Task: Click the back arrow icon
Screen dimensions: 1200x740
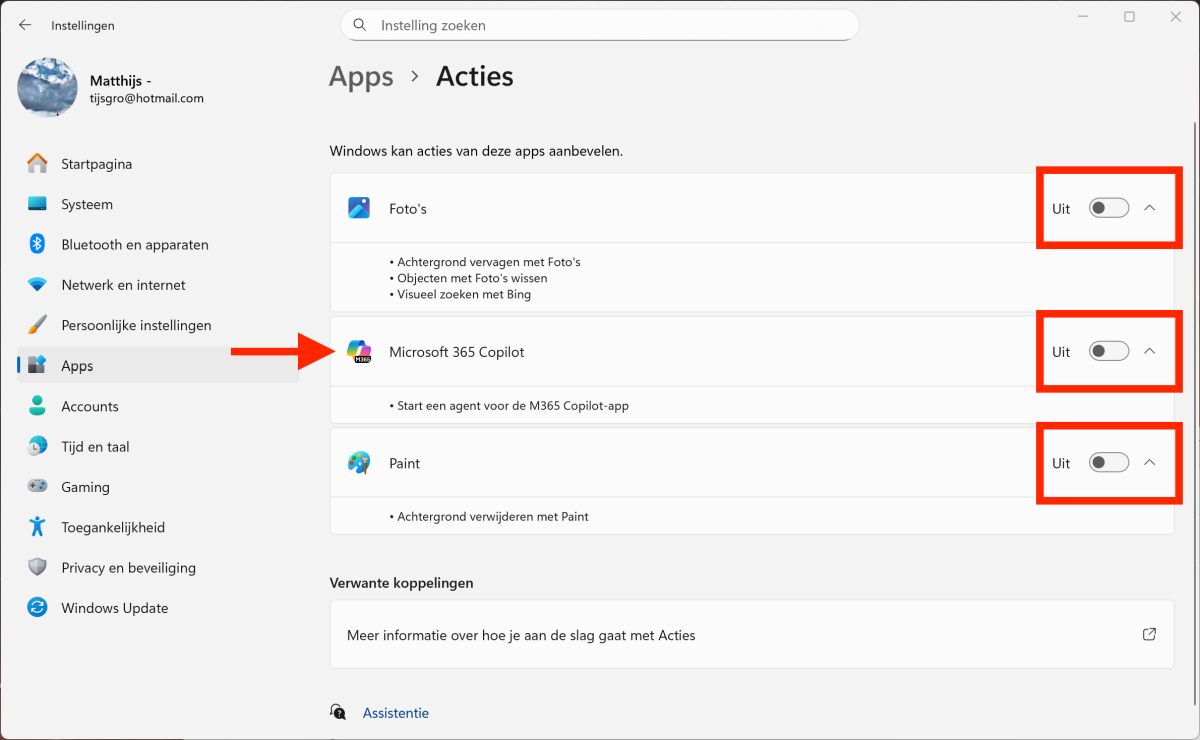Action: pos(25,25)
